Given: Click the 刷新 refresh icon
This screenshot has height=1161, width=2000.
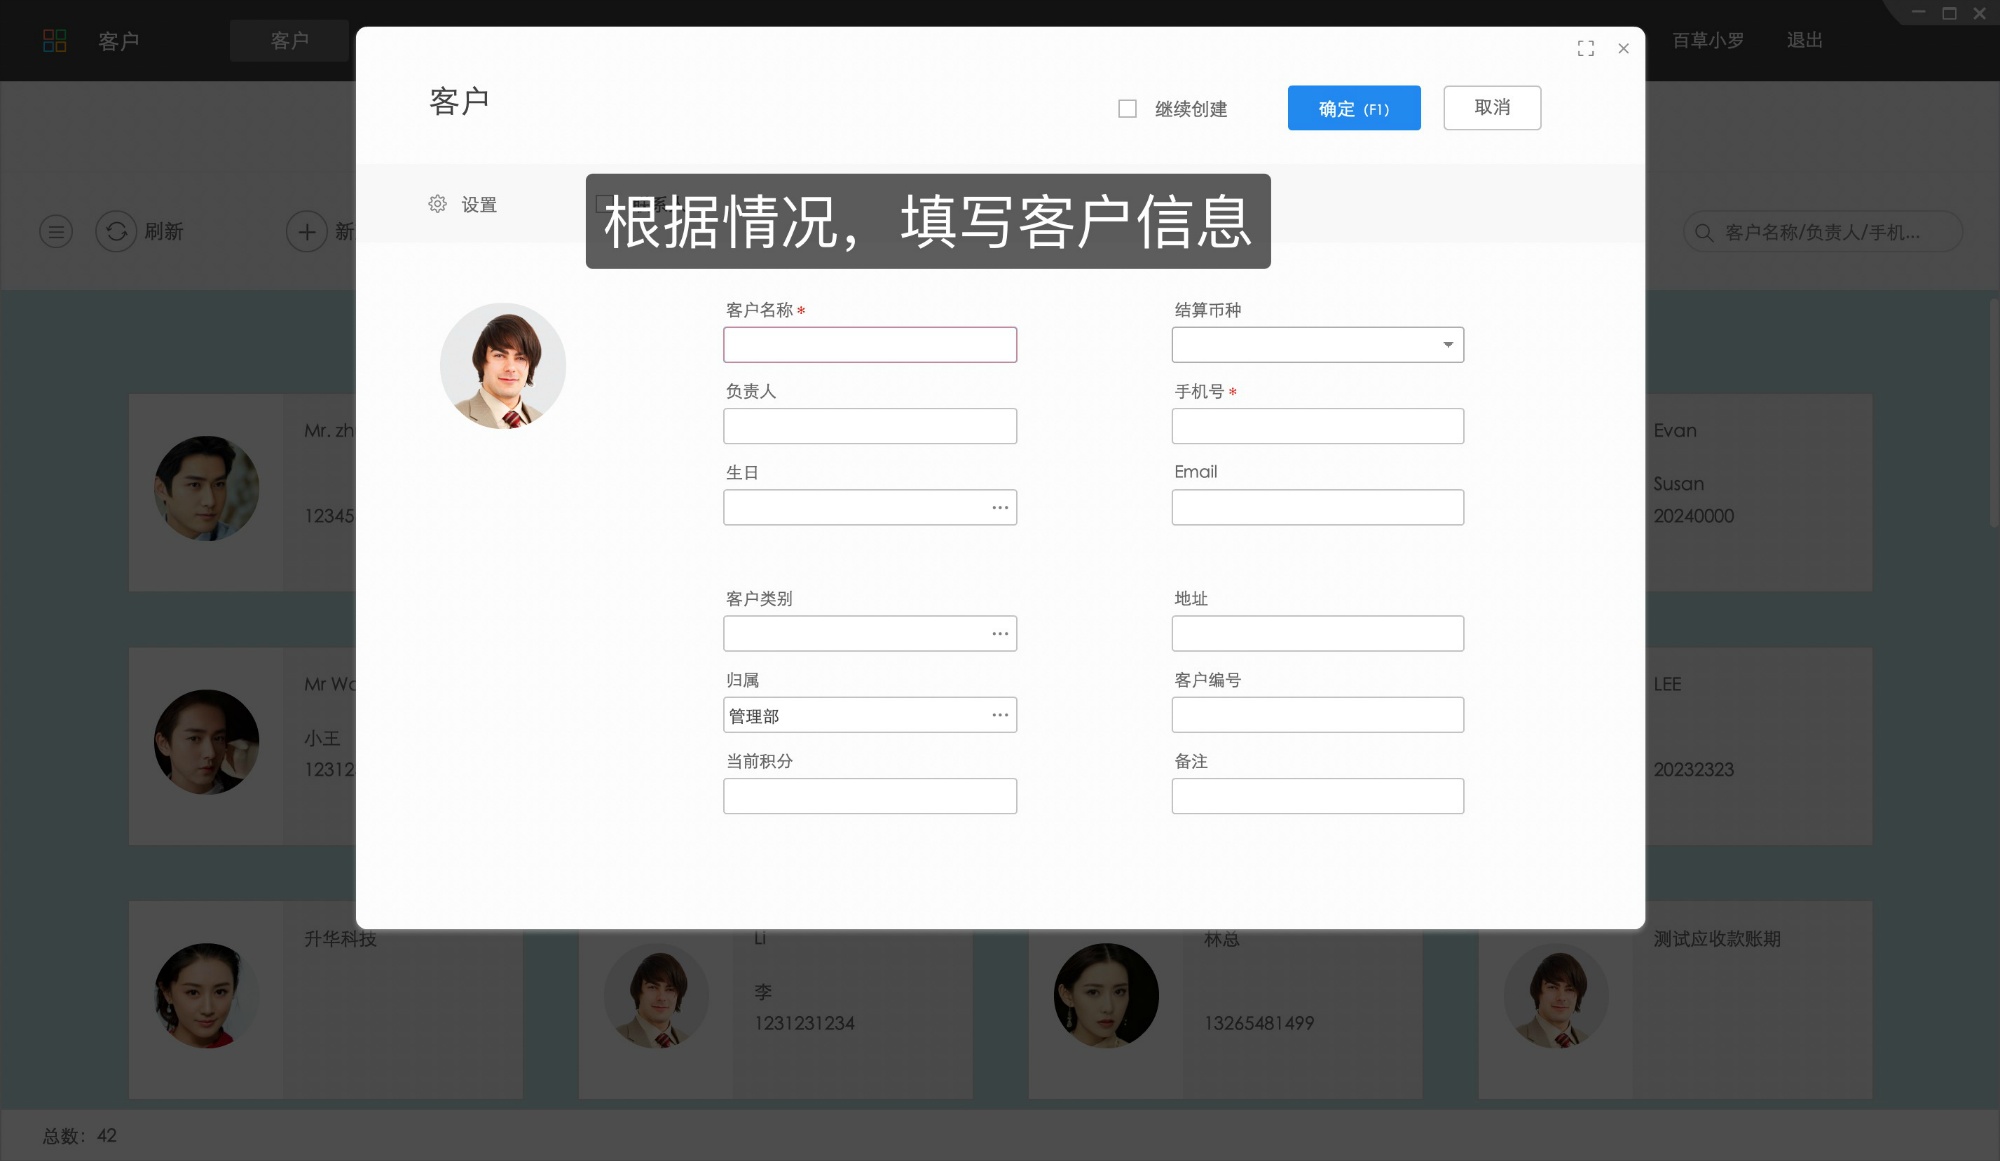Looking at the screenshot, I should [116, 231].
